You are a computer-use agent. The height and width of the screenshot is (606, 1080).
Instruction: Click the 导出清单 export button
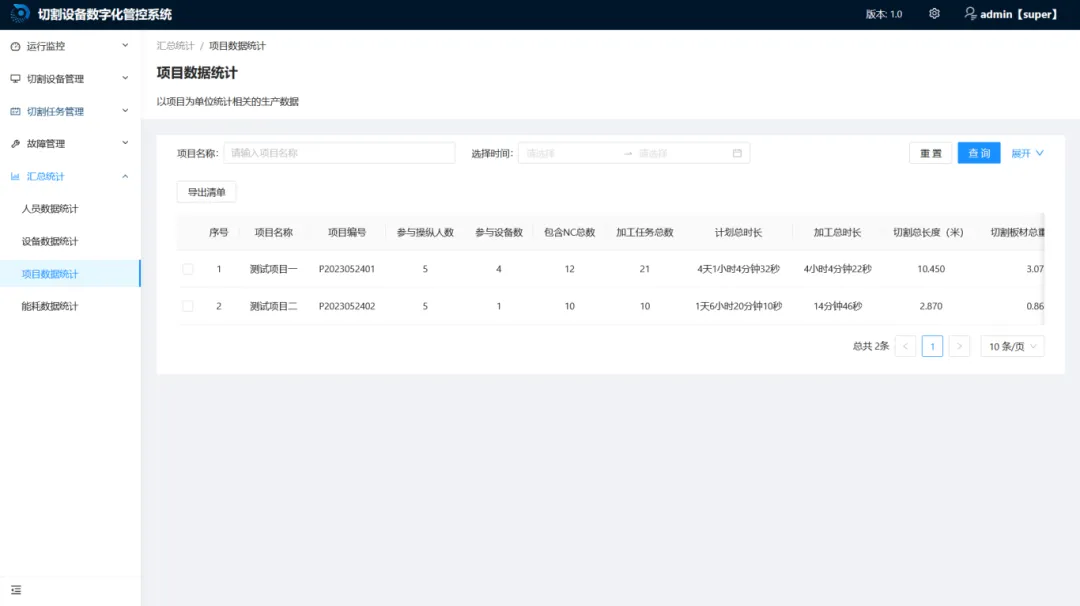[207, 192]
